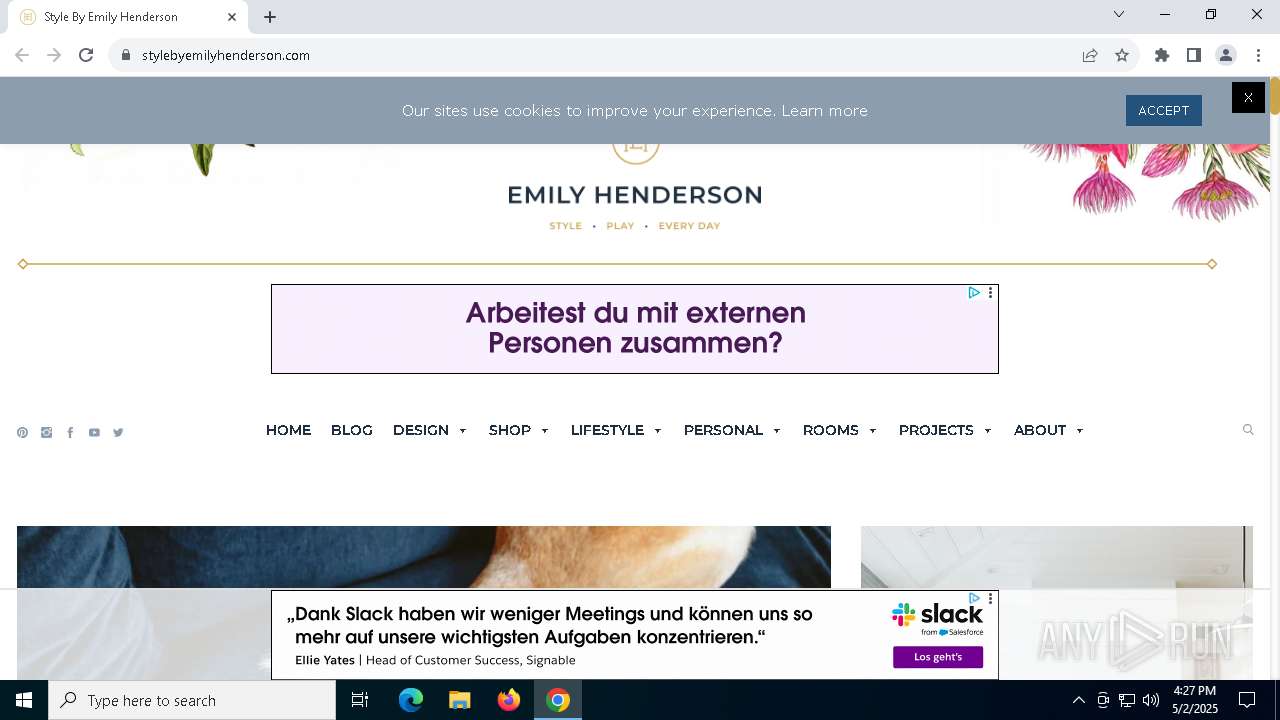Viewport: 1280px width, 720px height.
Task: Click the AdChoices icon on Slack ad
Action: pyautogui.click(x=973, y=598)
